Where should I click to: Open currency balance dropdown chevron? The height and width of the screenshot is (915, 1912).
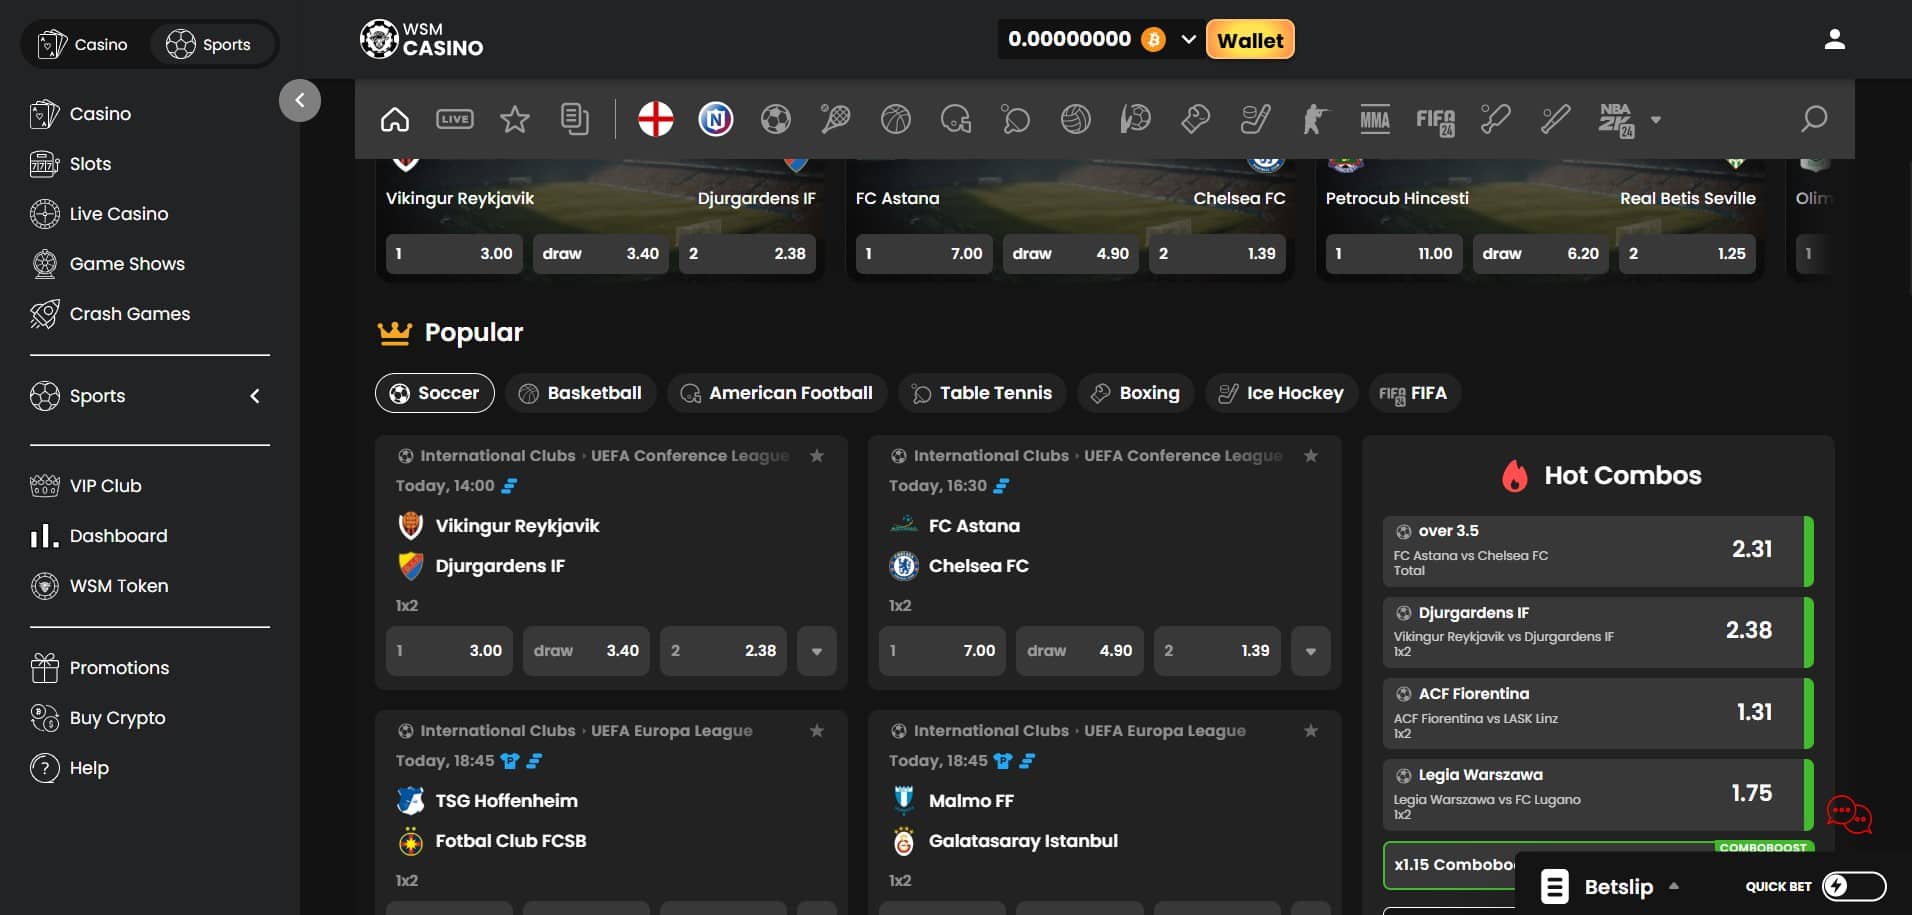[1188, 39]
